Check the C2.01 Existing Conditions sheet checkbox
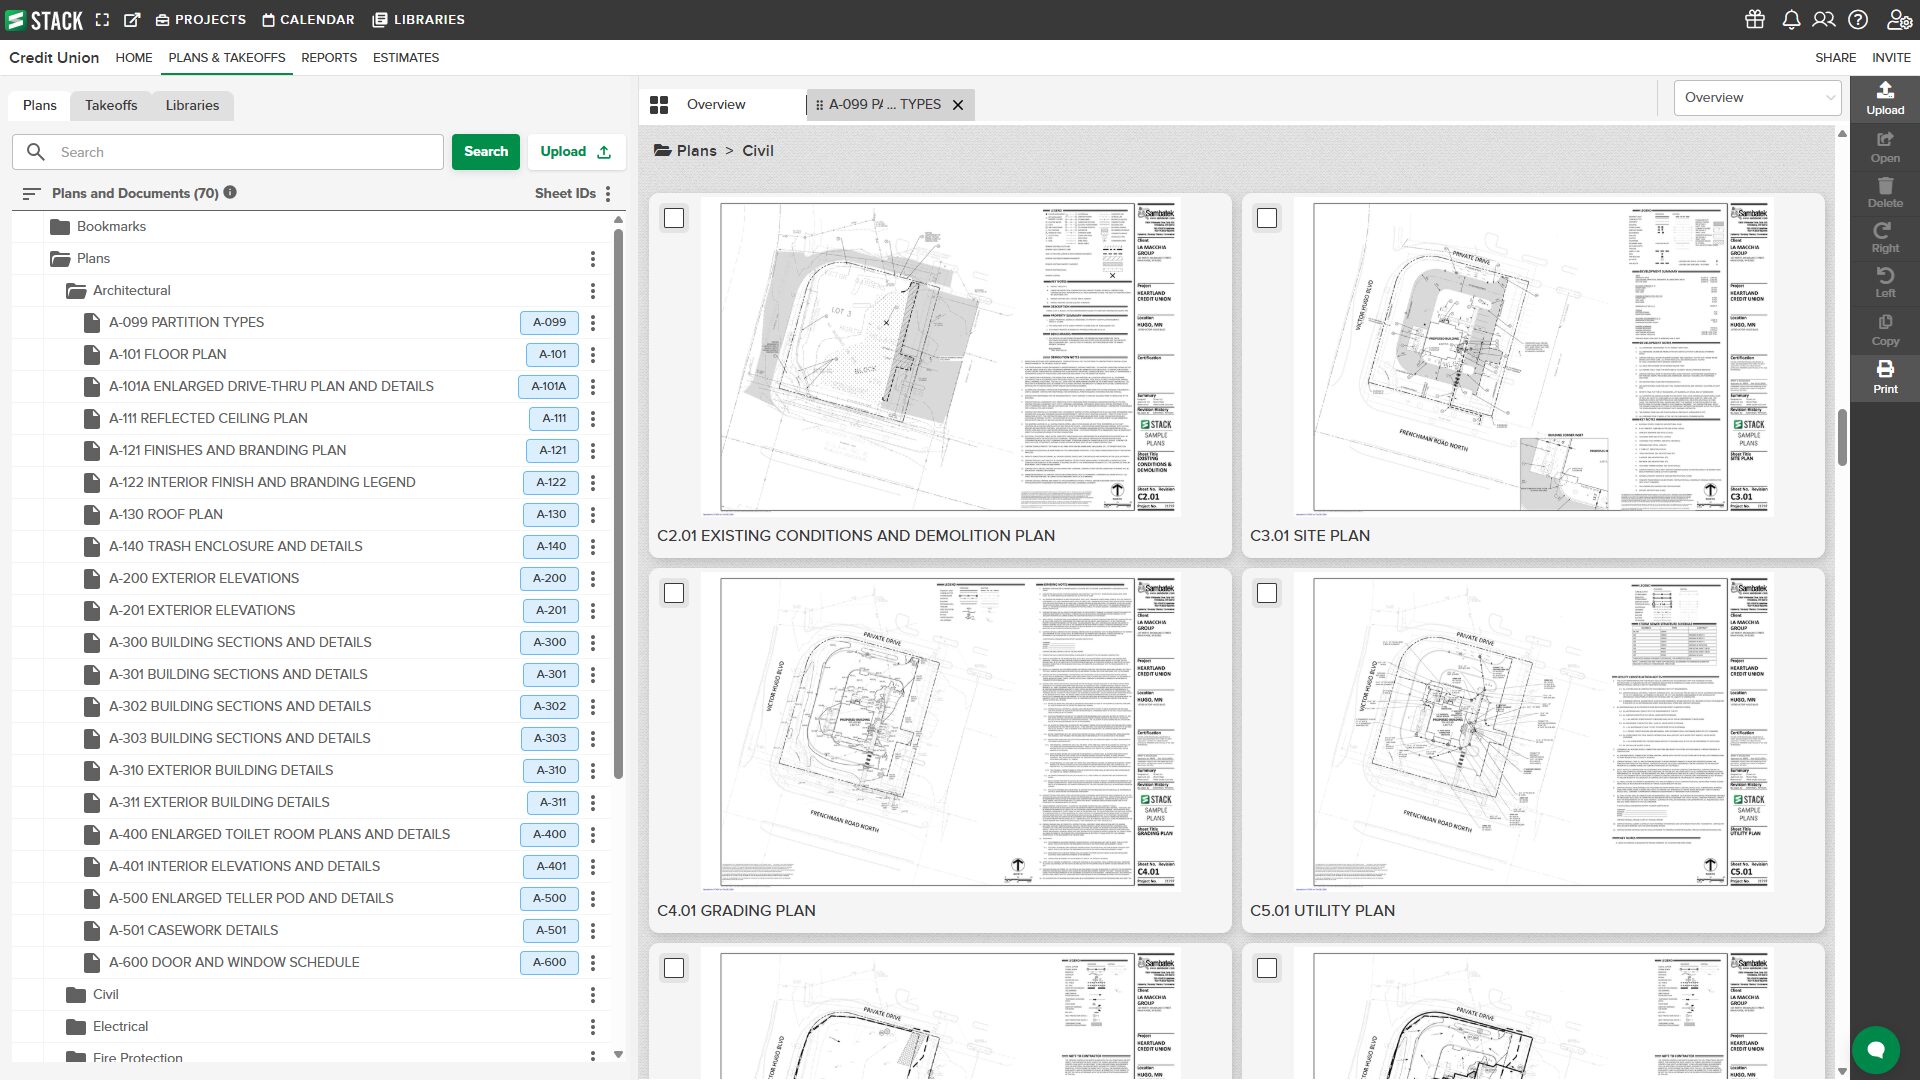 coord(674,218)
